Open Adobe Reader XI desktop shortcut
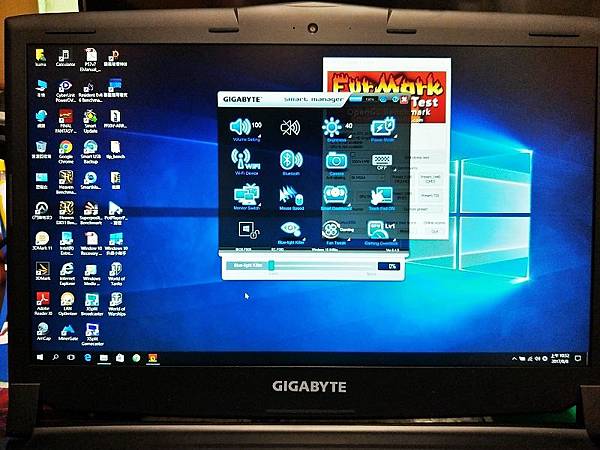The image size is (600, 450). pyautogui.click(x=43, y=304)
